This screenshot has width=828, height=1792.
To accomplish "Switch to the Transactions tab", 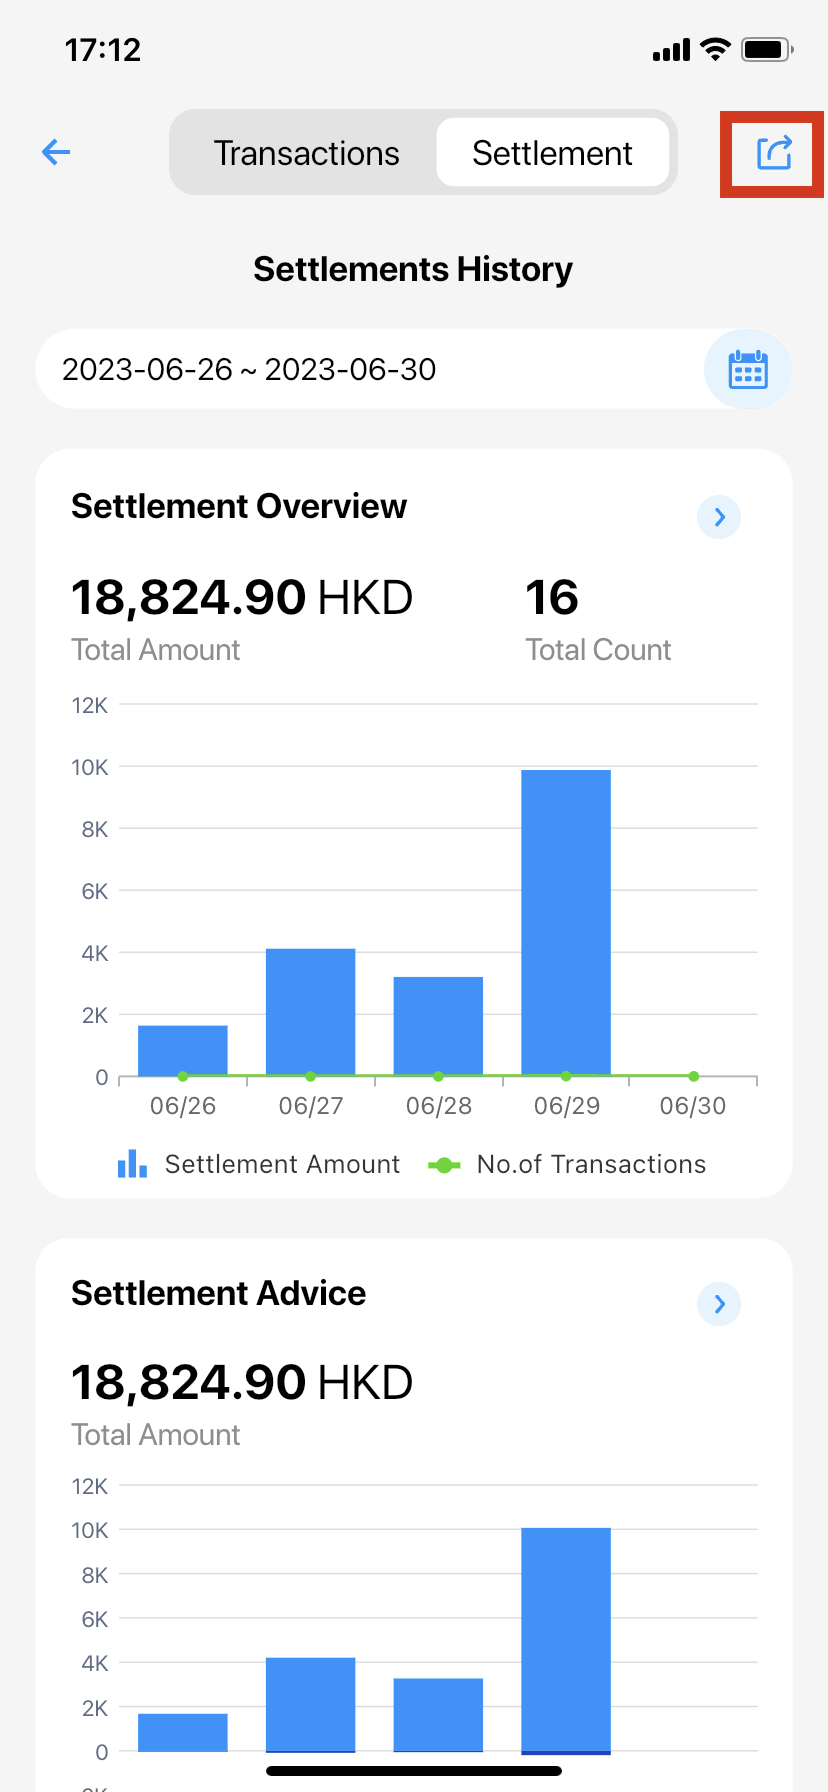I will pos(306,153).
